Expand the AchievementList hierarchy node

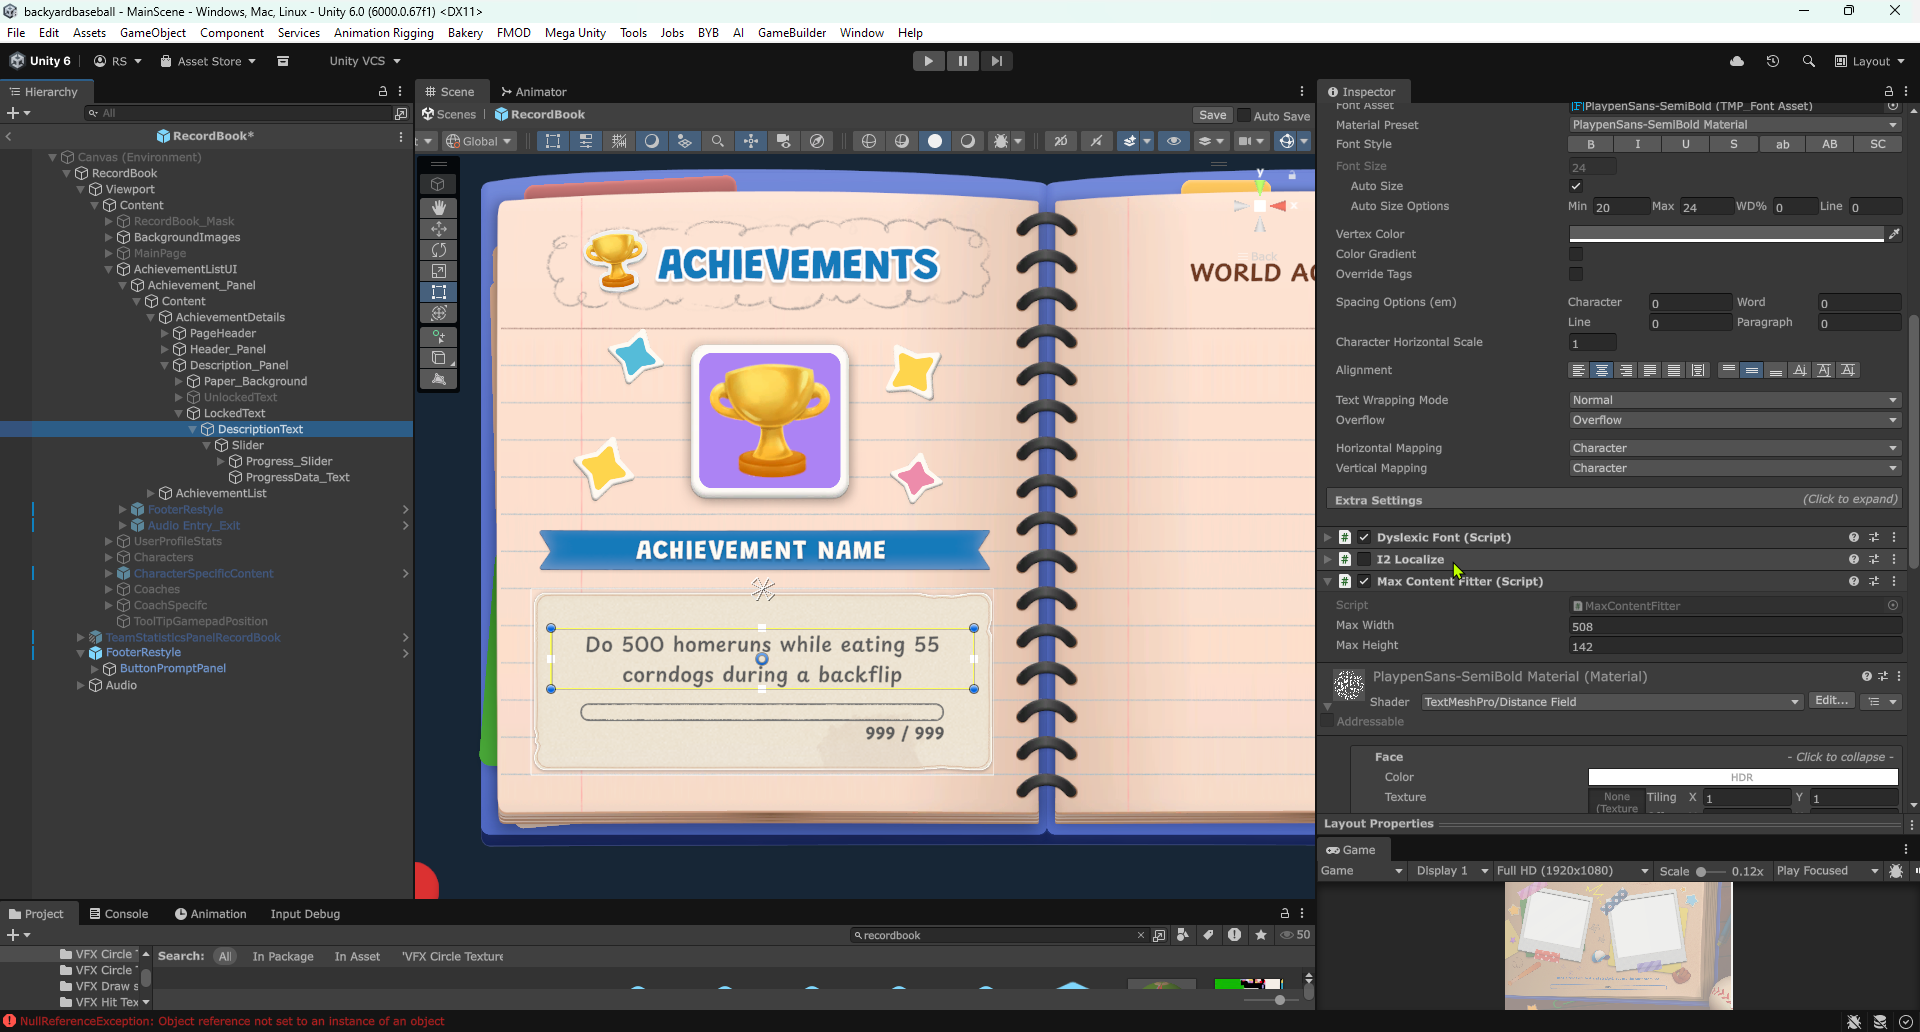pos(151,493)
